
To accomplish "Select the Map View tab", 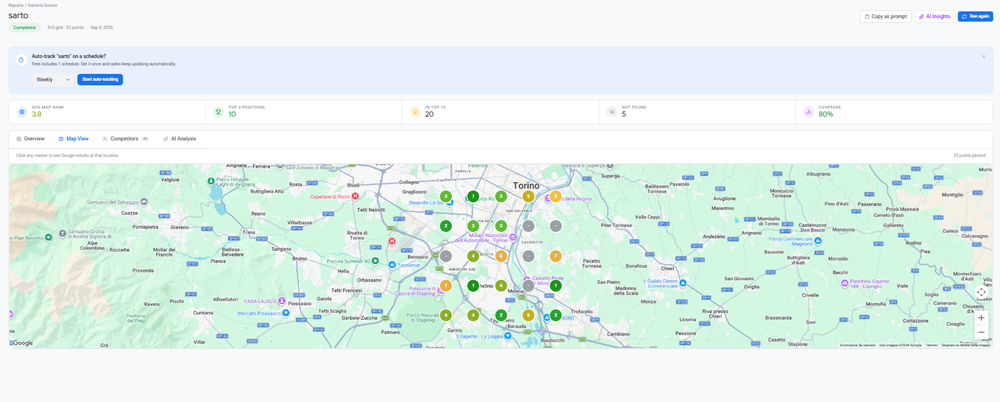I will (x=73, y=138).
